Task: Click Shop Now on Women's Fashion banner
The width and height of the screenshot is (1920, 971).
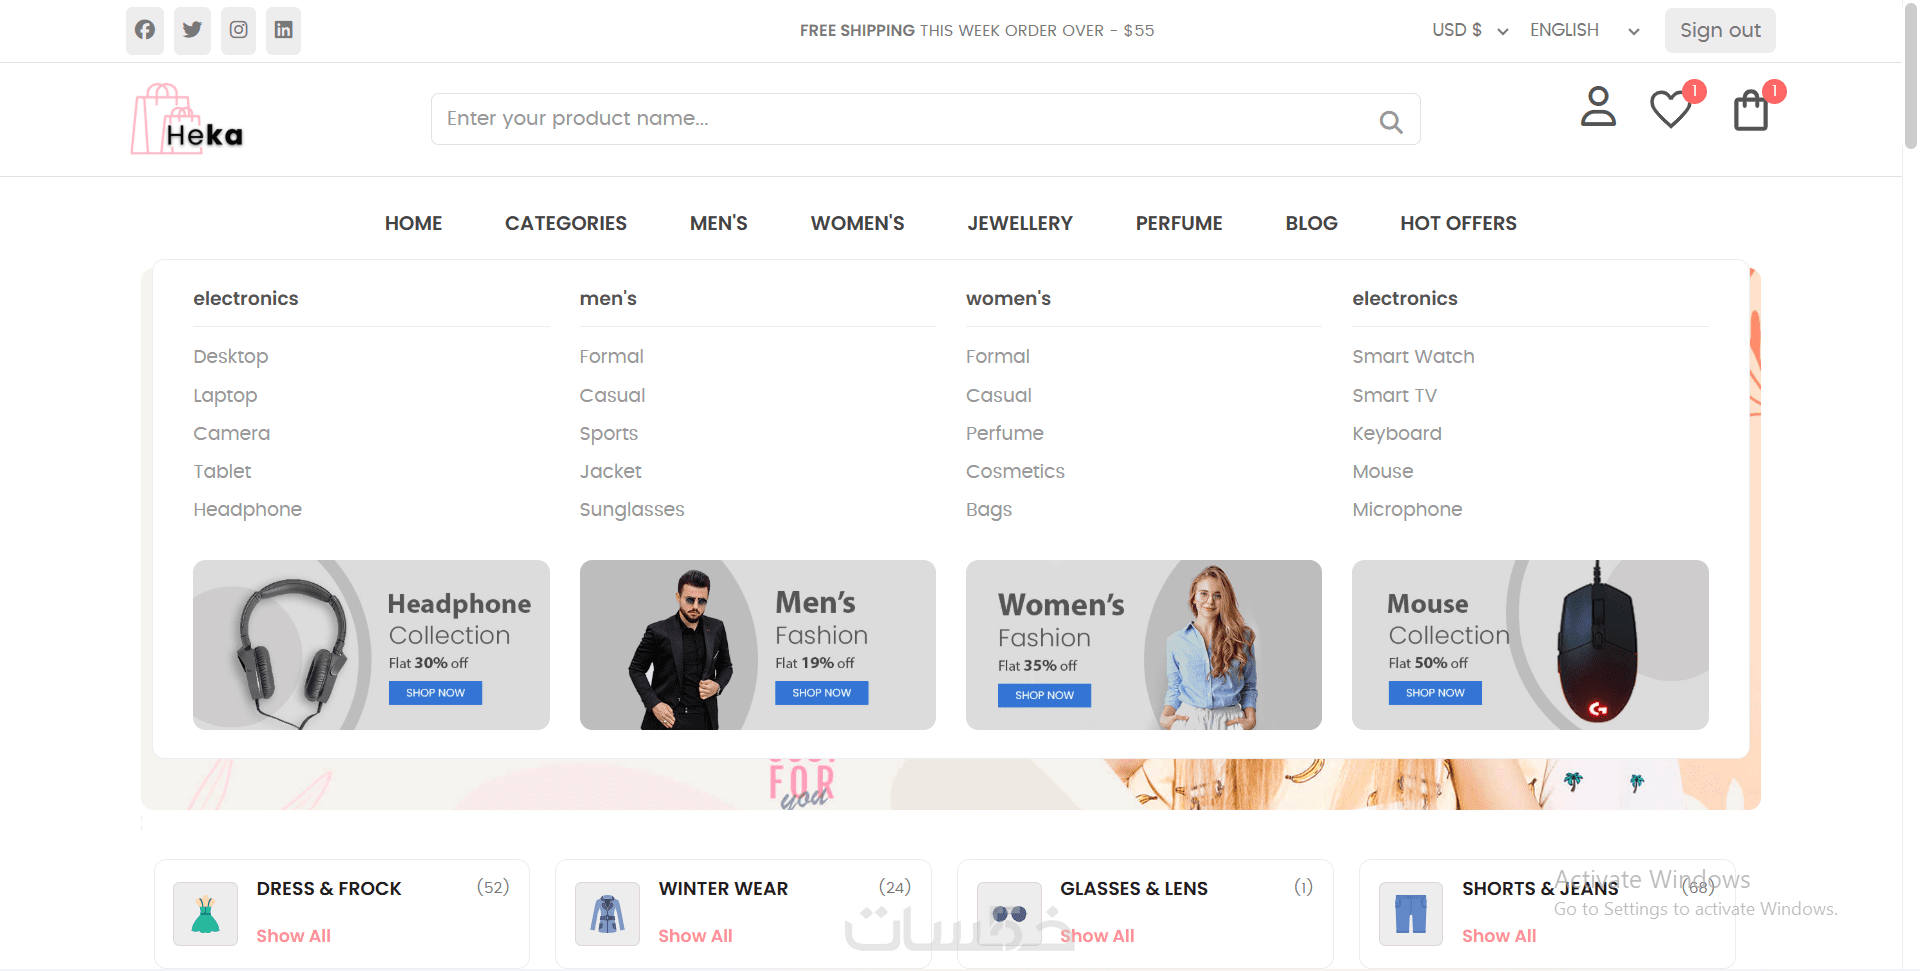Action: pos(1044,696)
